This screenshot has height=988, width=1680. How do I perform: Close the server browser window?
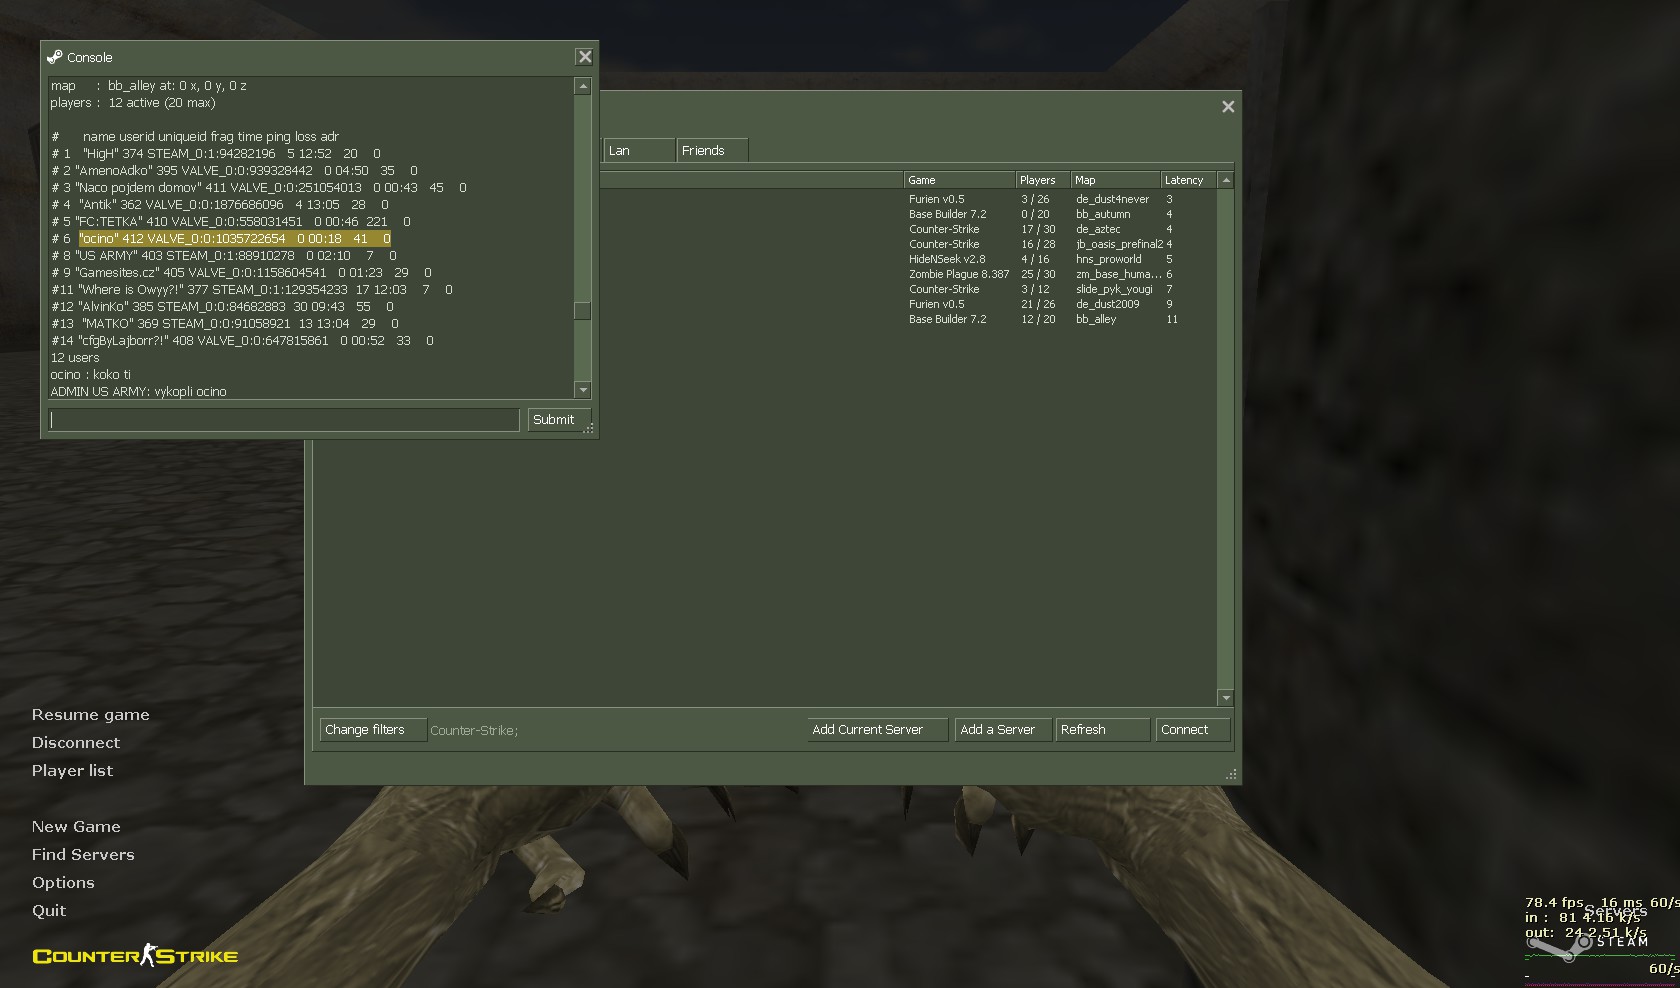click(x=1228, y=107)
